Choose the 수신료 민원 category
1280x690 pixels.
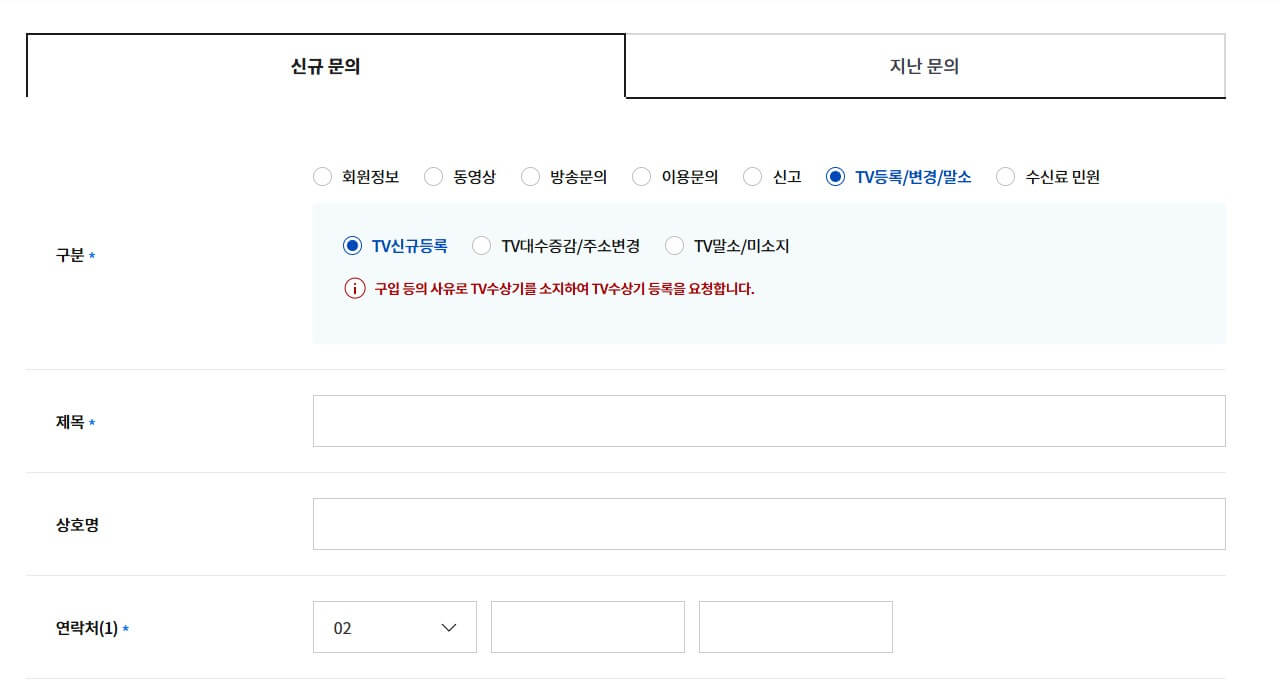point(1003,176)
